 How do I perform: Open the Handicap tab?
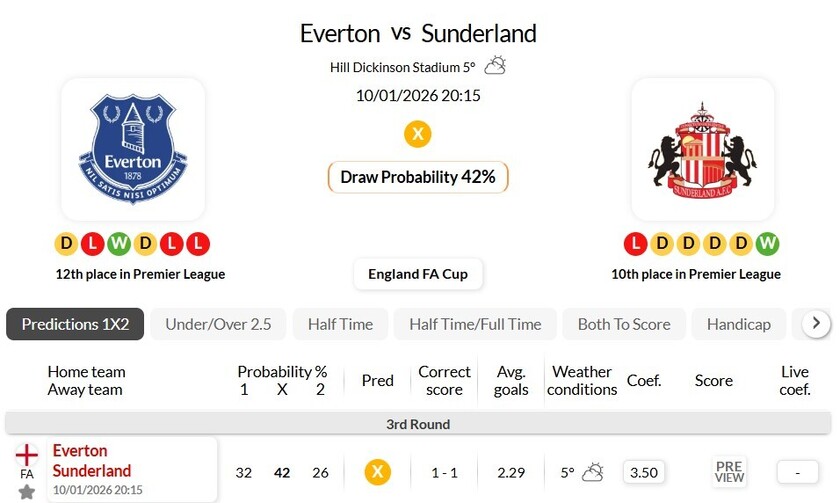pos(739,324)
